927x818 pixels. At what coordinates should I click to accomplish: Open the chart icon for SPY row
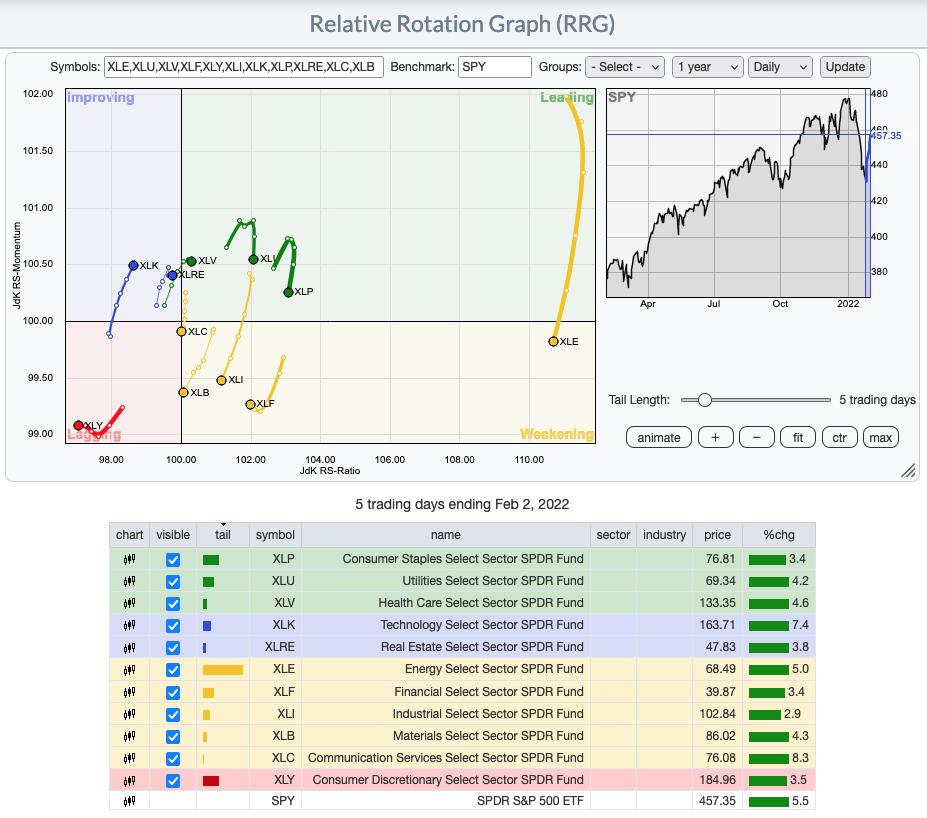(x=129, y=801)
